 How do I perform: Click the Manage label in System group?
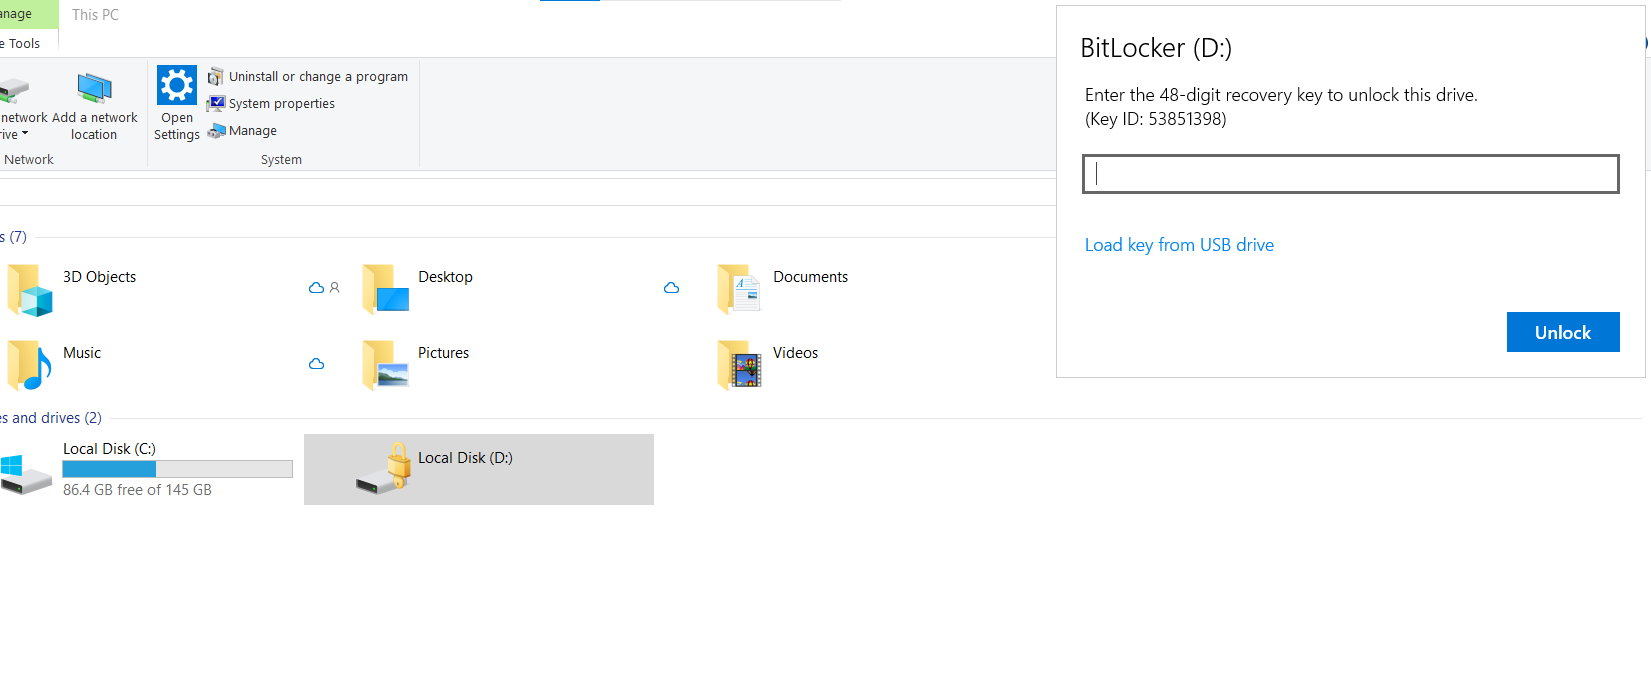[253, 130]
